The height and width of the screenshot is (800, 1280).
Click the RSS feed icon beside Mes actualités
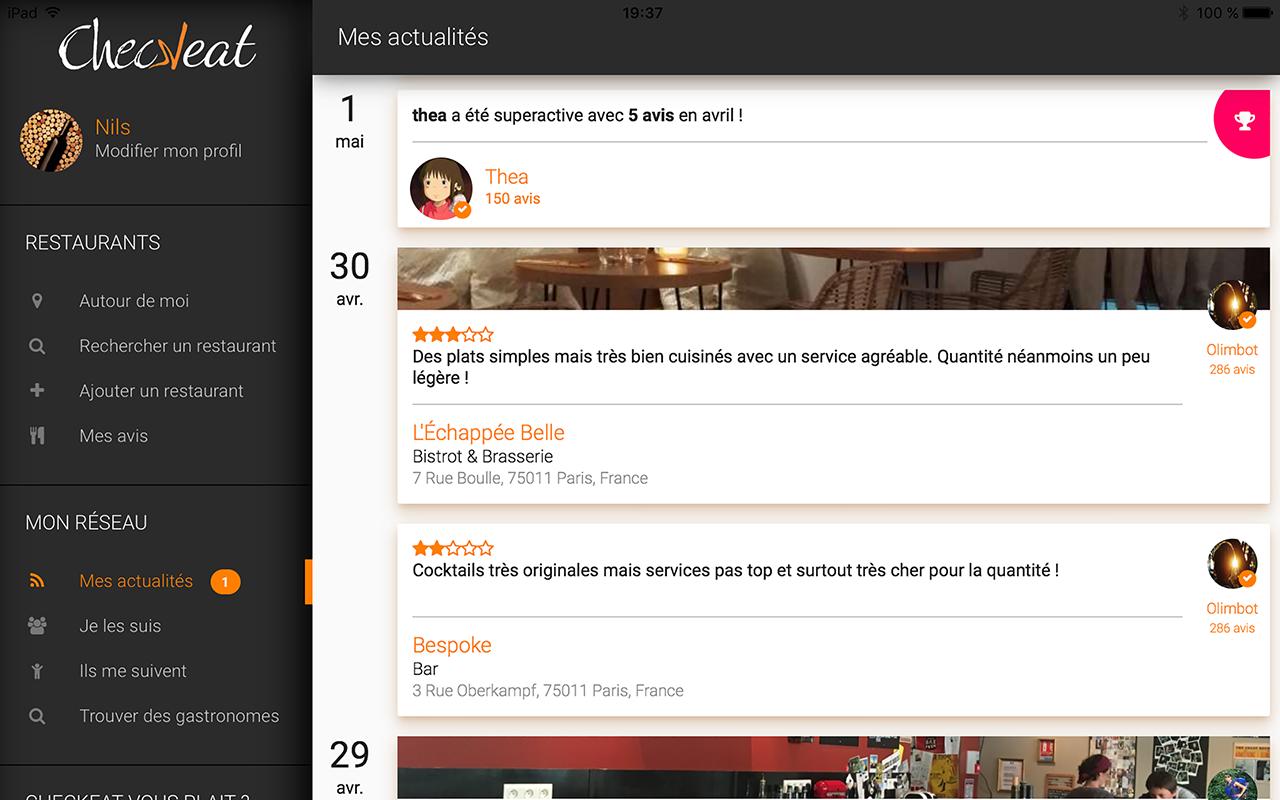pos(37,581)
